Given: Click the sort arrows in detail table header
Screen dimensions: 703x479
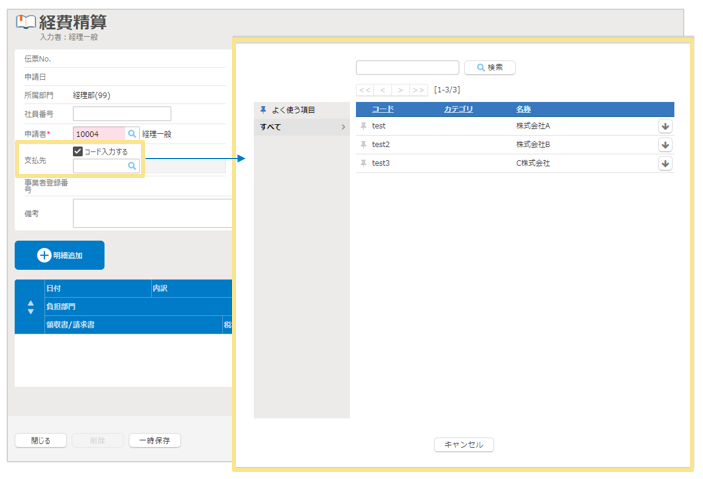Looking at the screenshot, I should click(x=29, y=307).
